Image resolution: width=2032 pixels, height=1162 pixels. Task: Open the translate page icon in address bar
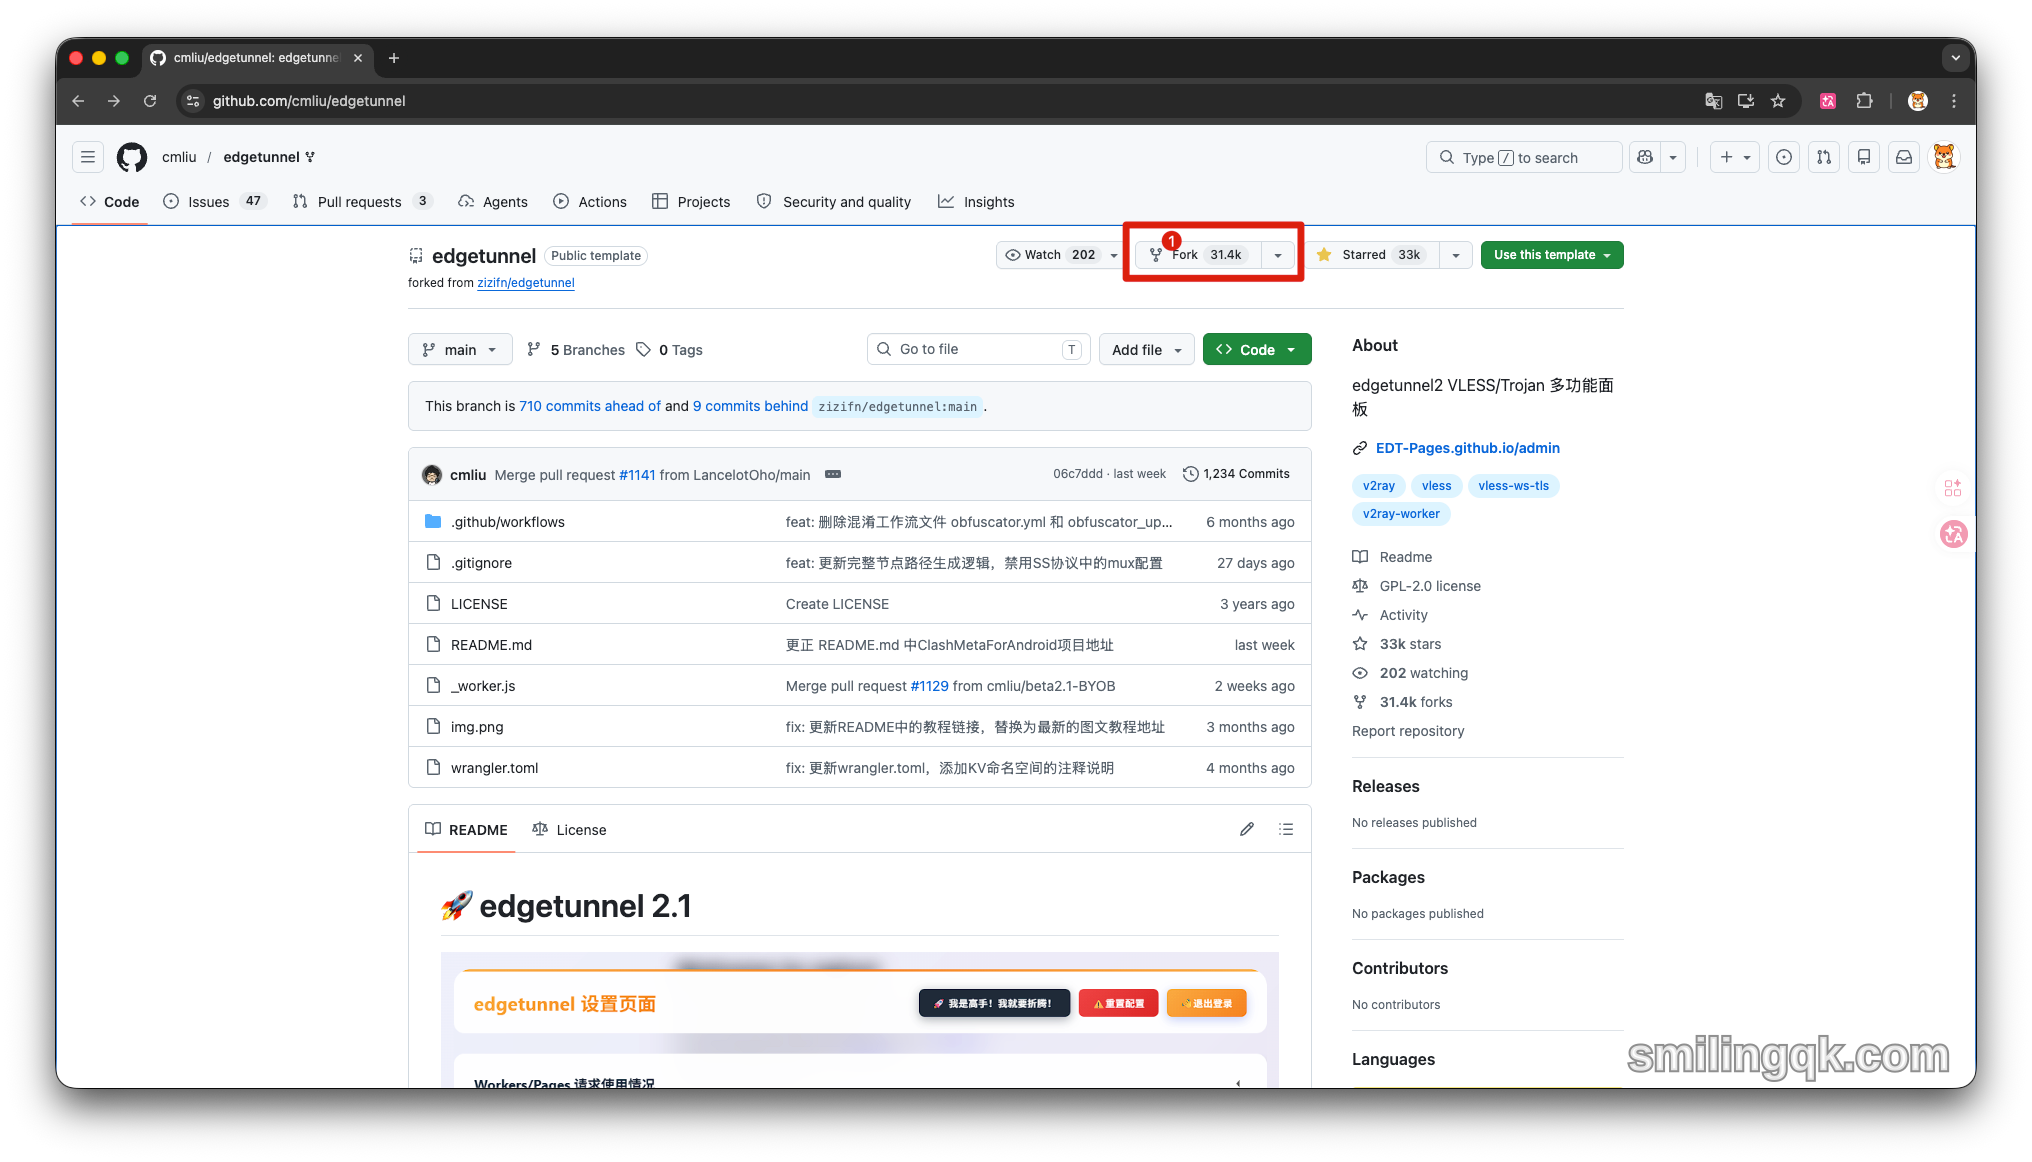[1714, 101]
